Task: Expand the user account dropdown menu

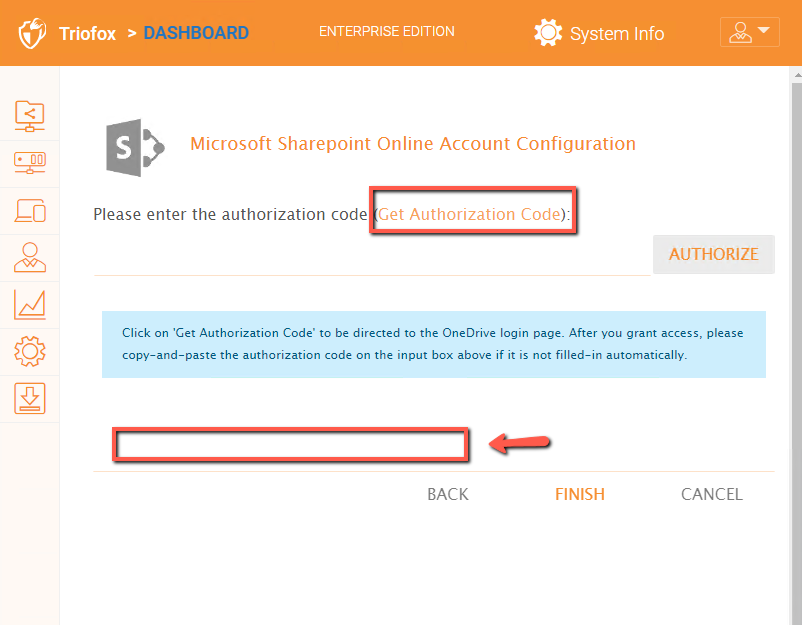Action: pos(749,32)
